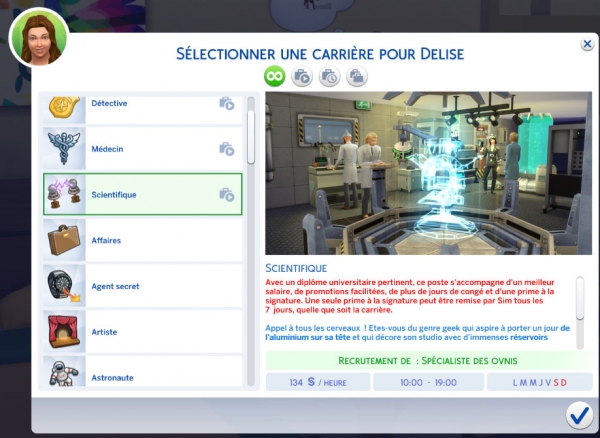
Task: Pick the Agent secret career
Action: click(143, 286)
